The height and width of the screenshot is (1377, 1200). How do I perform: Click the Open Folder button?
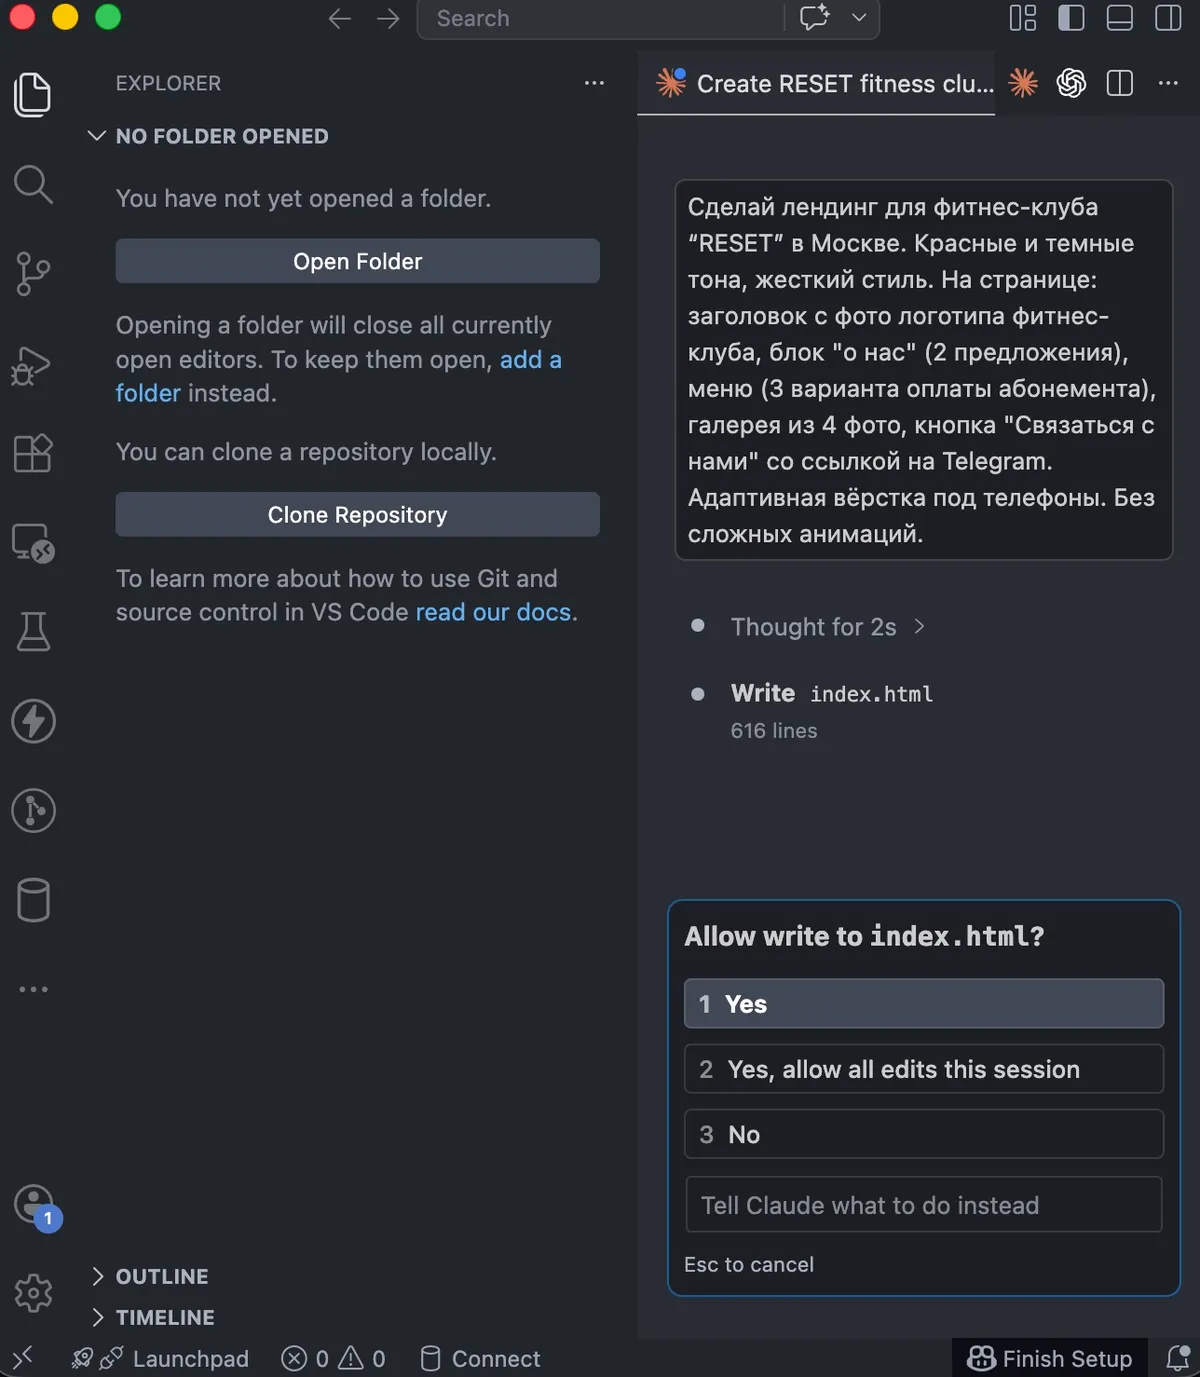[357, 261]
